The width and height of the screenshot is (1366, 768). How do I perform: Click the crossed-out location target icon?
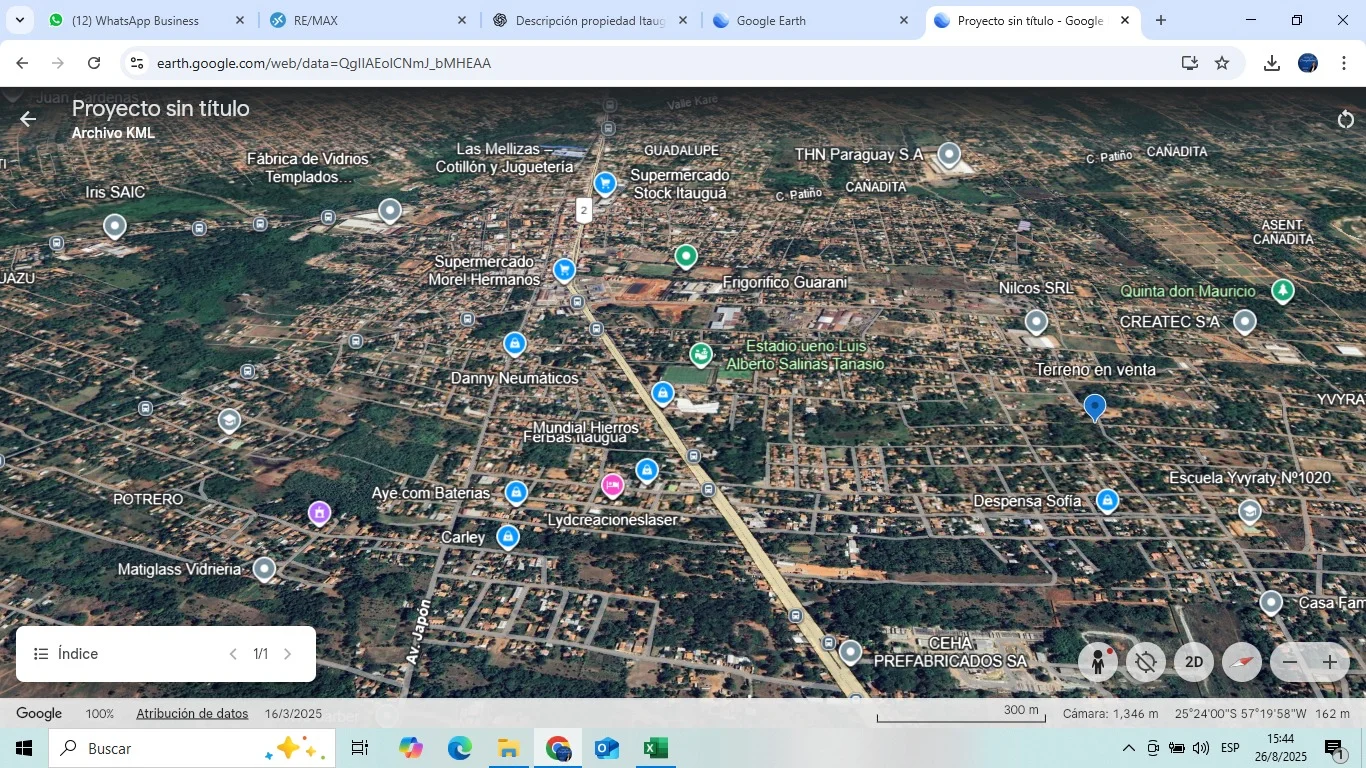pyautogui.click(x=1146, y=662)
